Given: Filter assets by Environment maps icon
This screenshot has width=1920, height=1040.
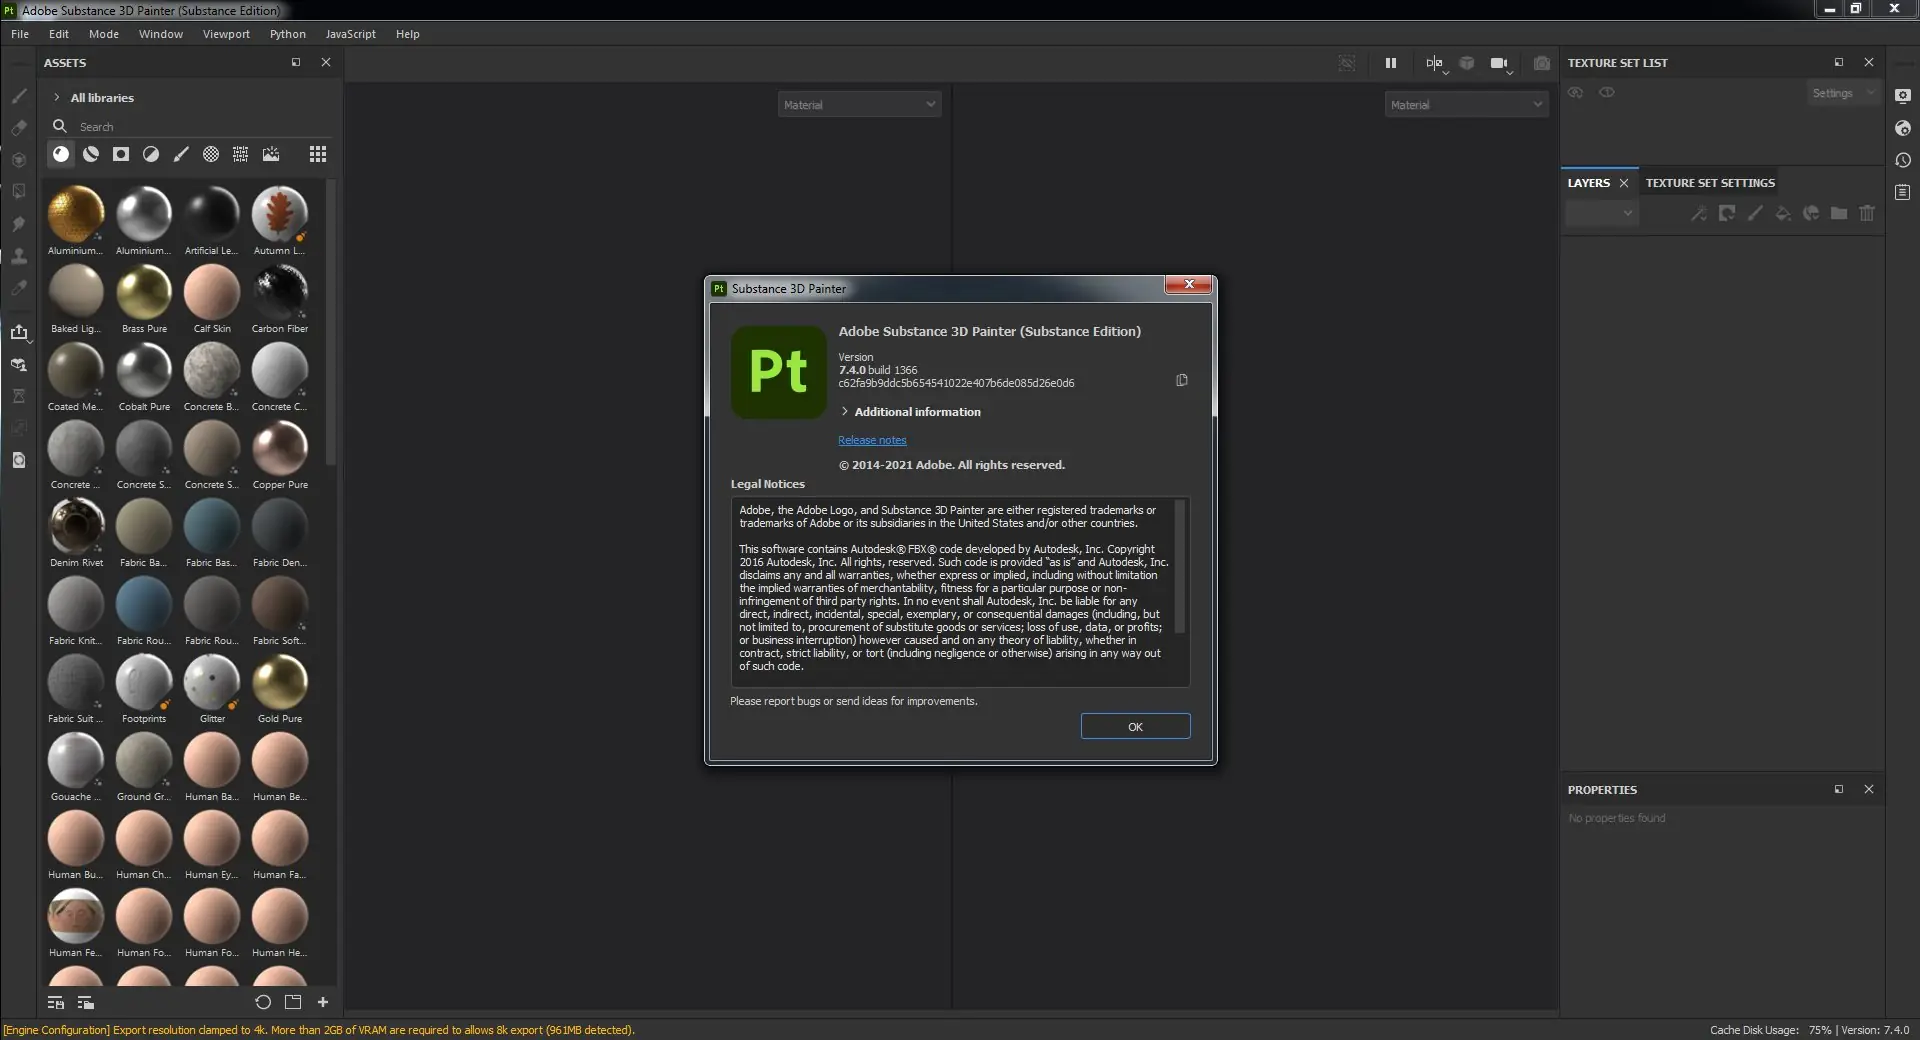Looking at the screenshot, I should (271, 154).
